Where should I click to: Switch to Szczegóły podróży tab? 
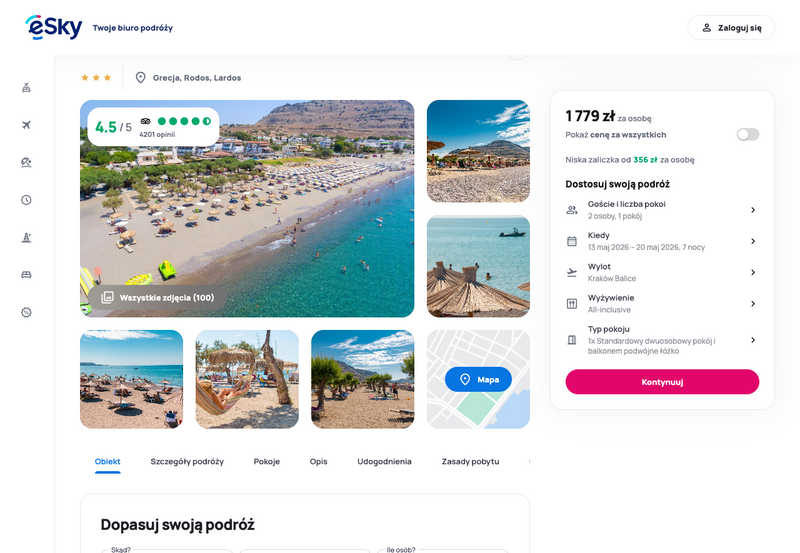point(187,461)
